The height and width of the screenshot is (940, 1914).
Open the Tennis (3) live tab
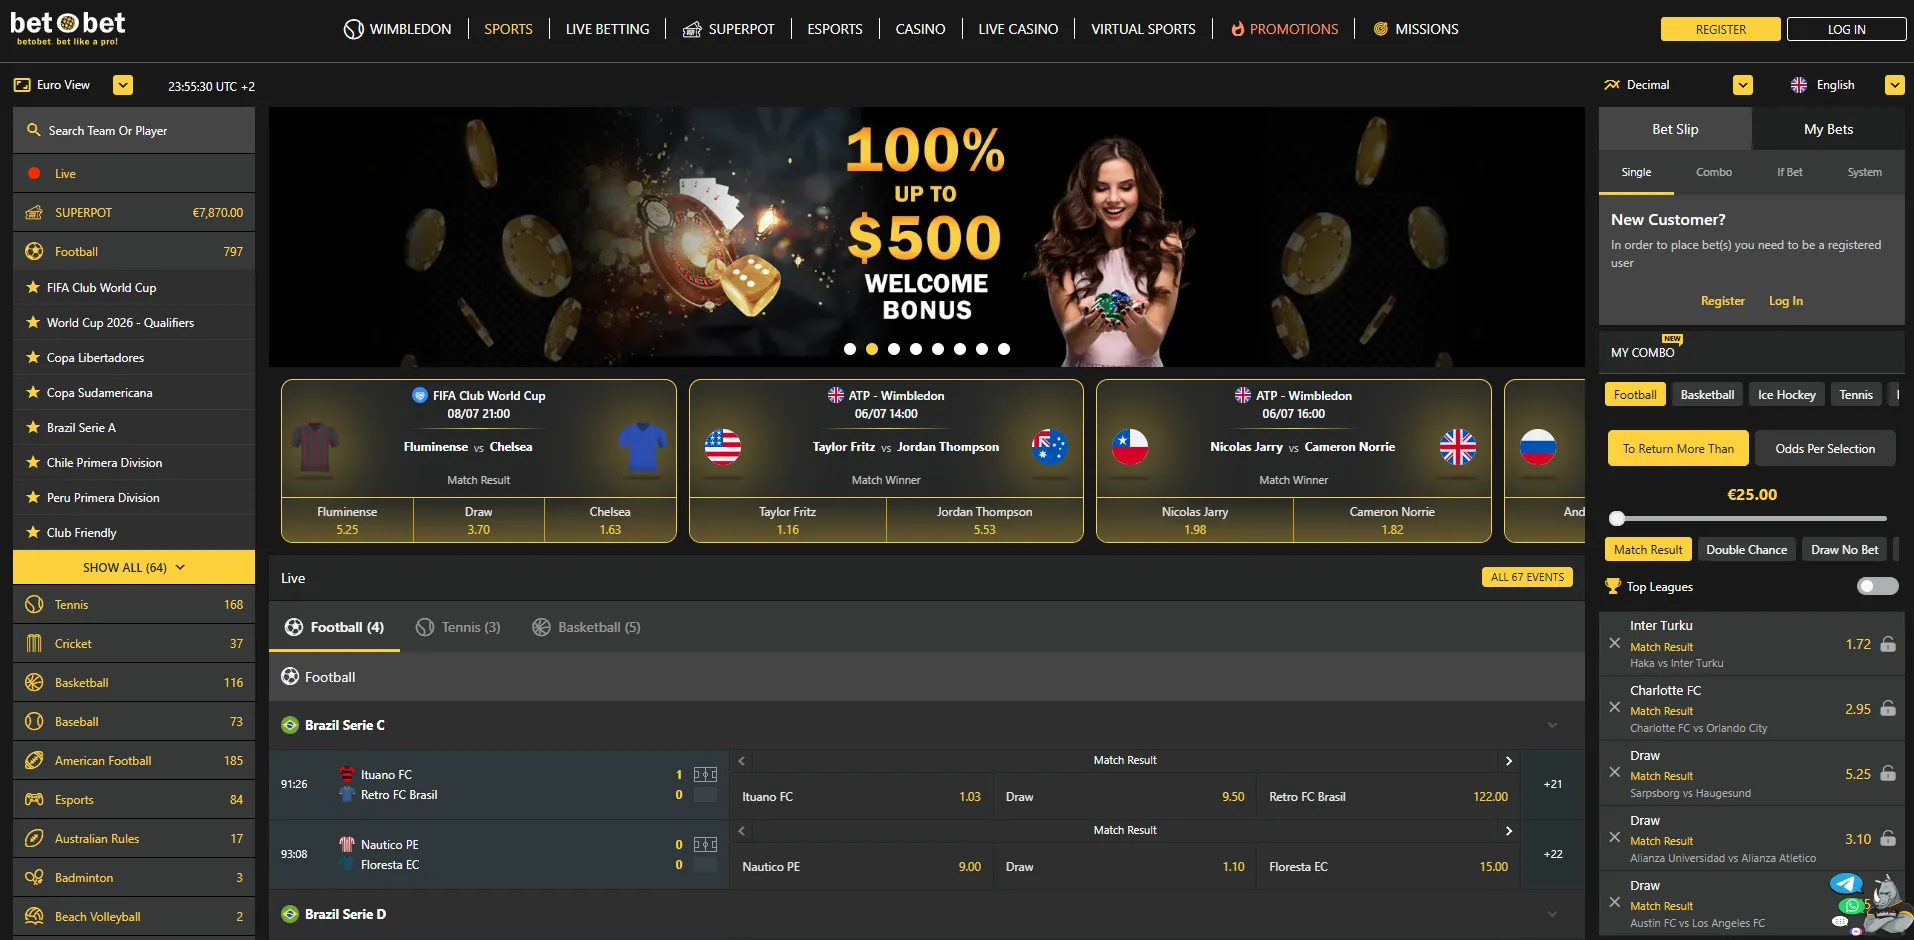coord(458,627)
